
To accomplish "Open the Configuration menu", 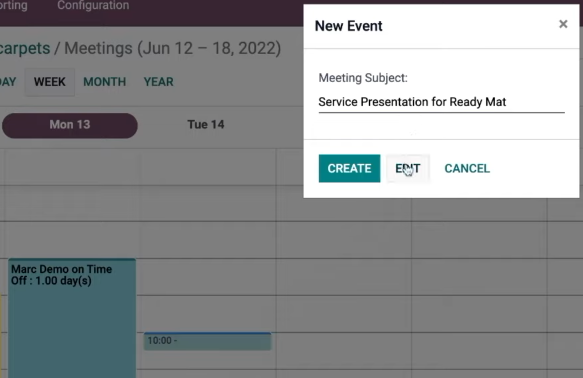I will pyautogui.click(x=93, y=6).
